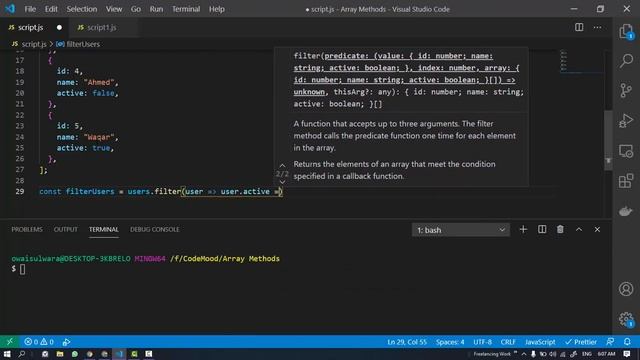This screenshot has width=640, height=360.
Task: Click the VS Code logo in title bar
Action: coord(10,9)
